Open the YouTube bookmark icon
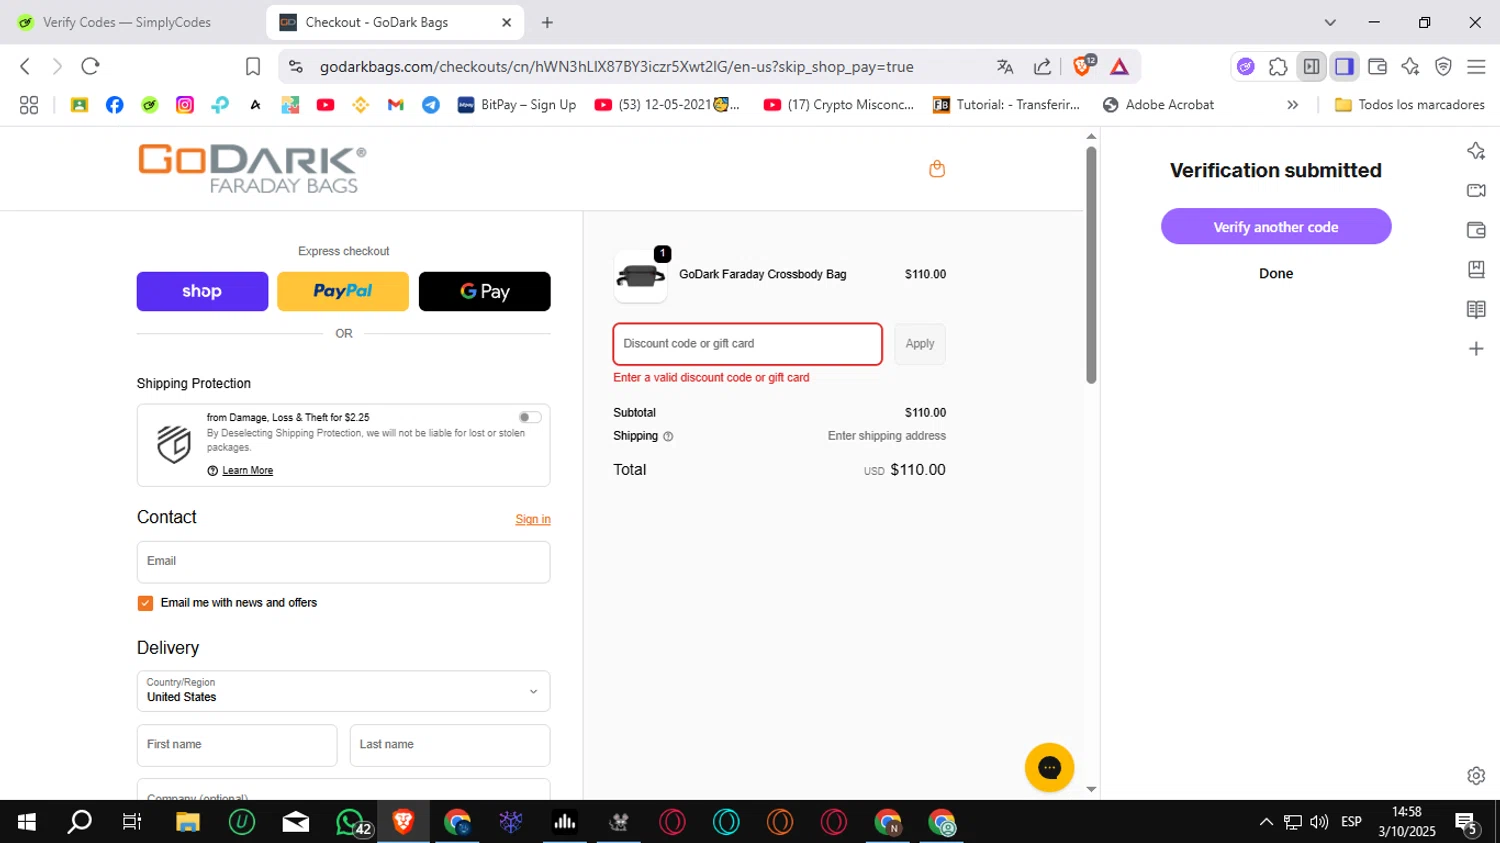The image size is (1500, 843). pyautogui.click(x=325, y=105)
